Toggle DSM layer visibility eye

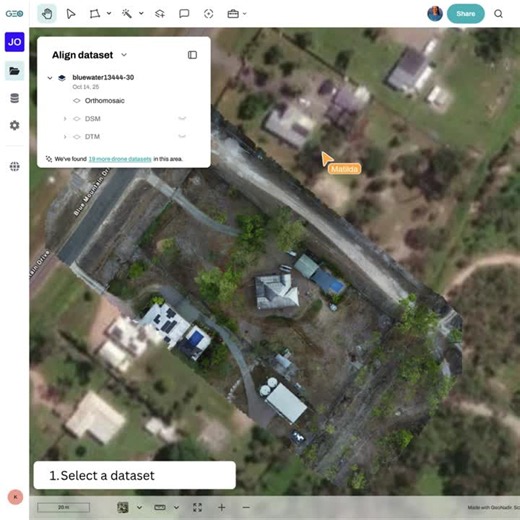[x=77, y=119]
